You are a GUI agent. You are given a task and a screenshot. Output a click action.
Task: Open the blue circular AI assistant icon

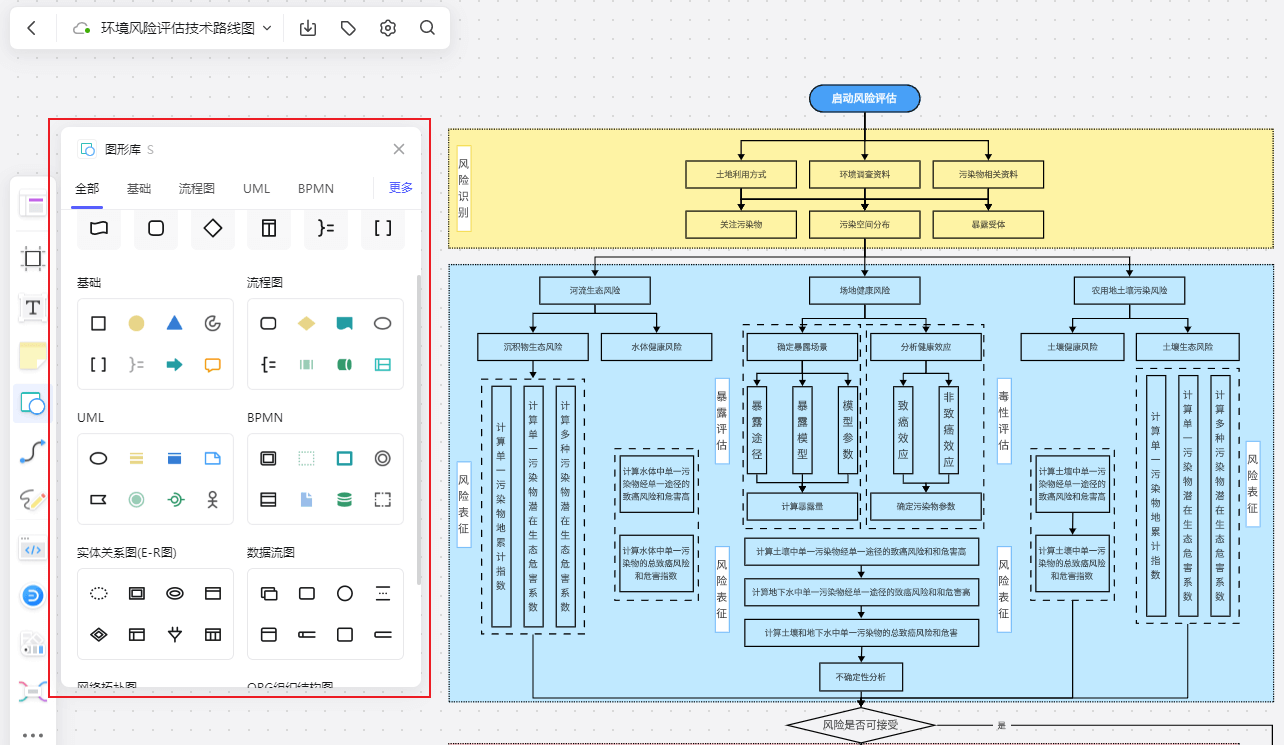(33, 596)
